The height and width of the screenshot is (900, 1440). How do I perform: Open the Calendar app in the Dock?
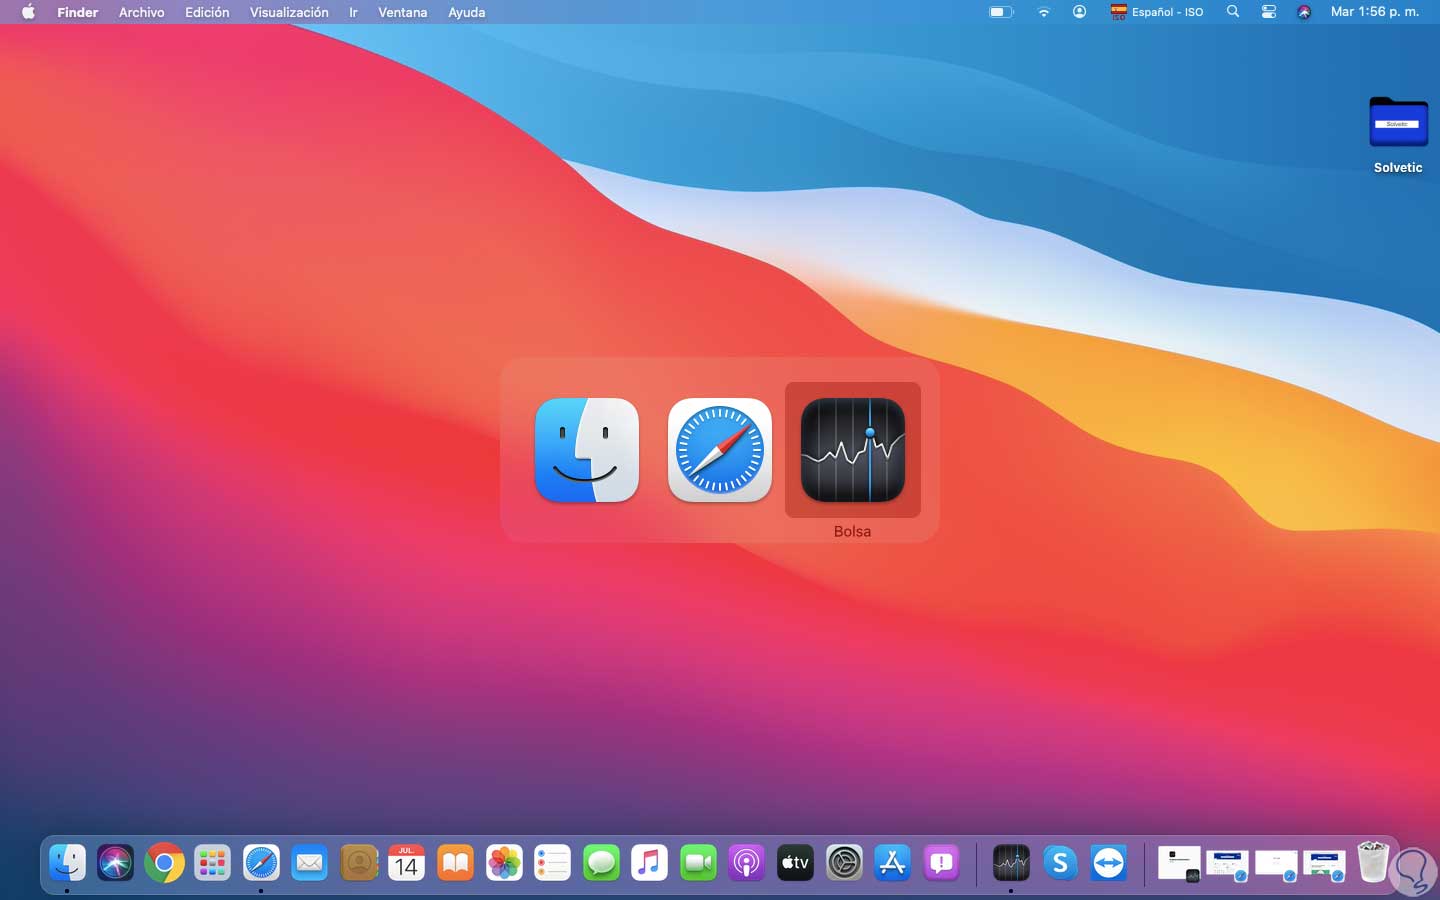[406, 863]
